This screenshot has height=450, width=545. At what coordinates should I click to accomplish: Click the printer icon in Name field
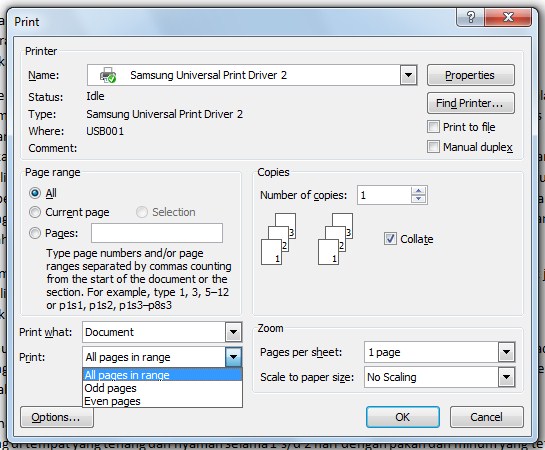coord(108,75)
